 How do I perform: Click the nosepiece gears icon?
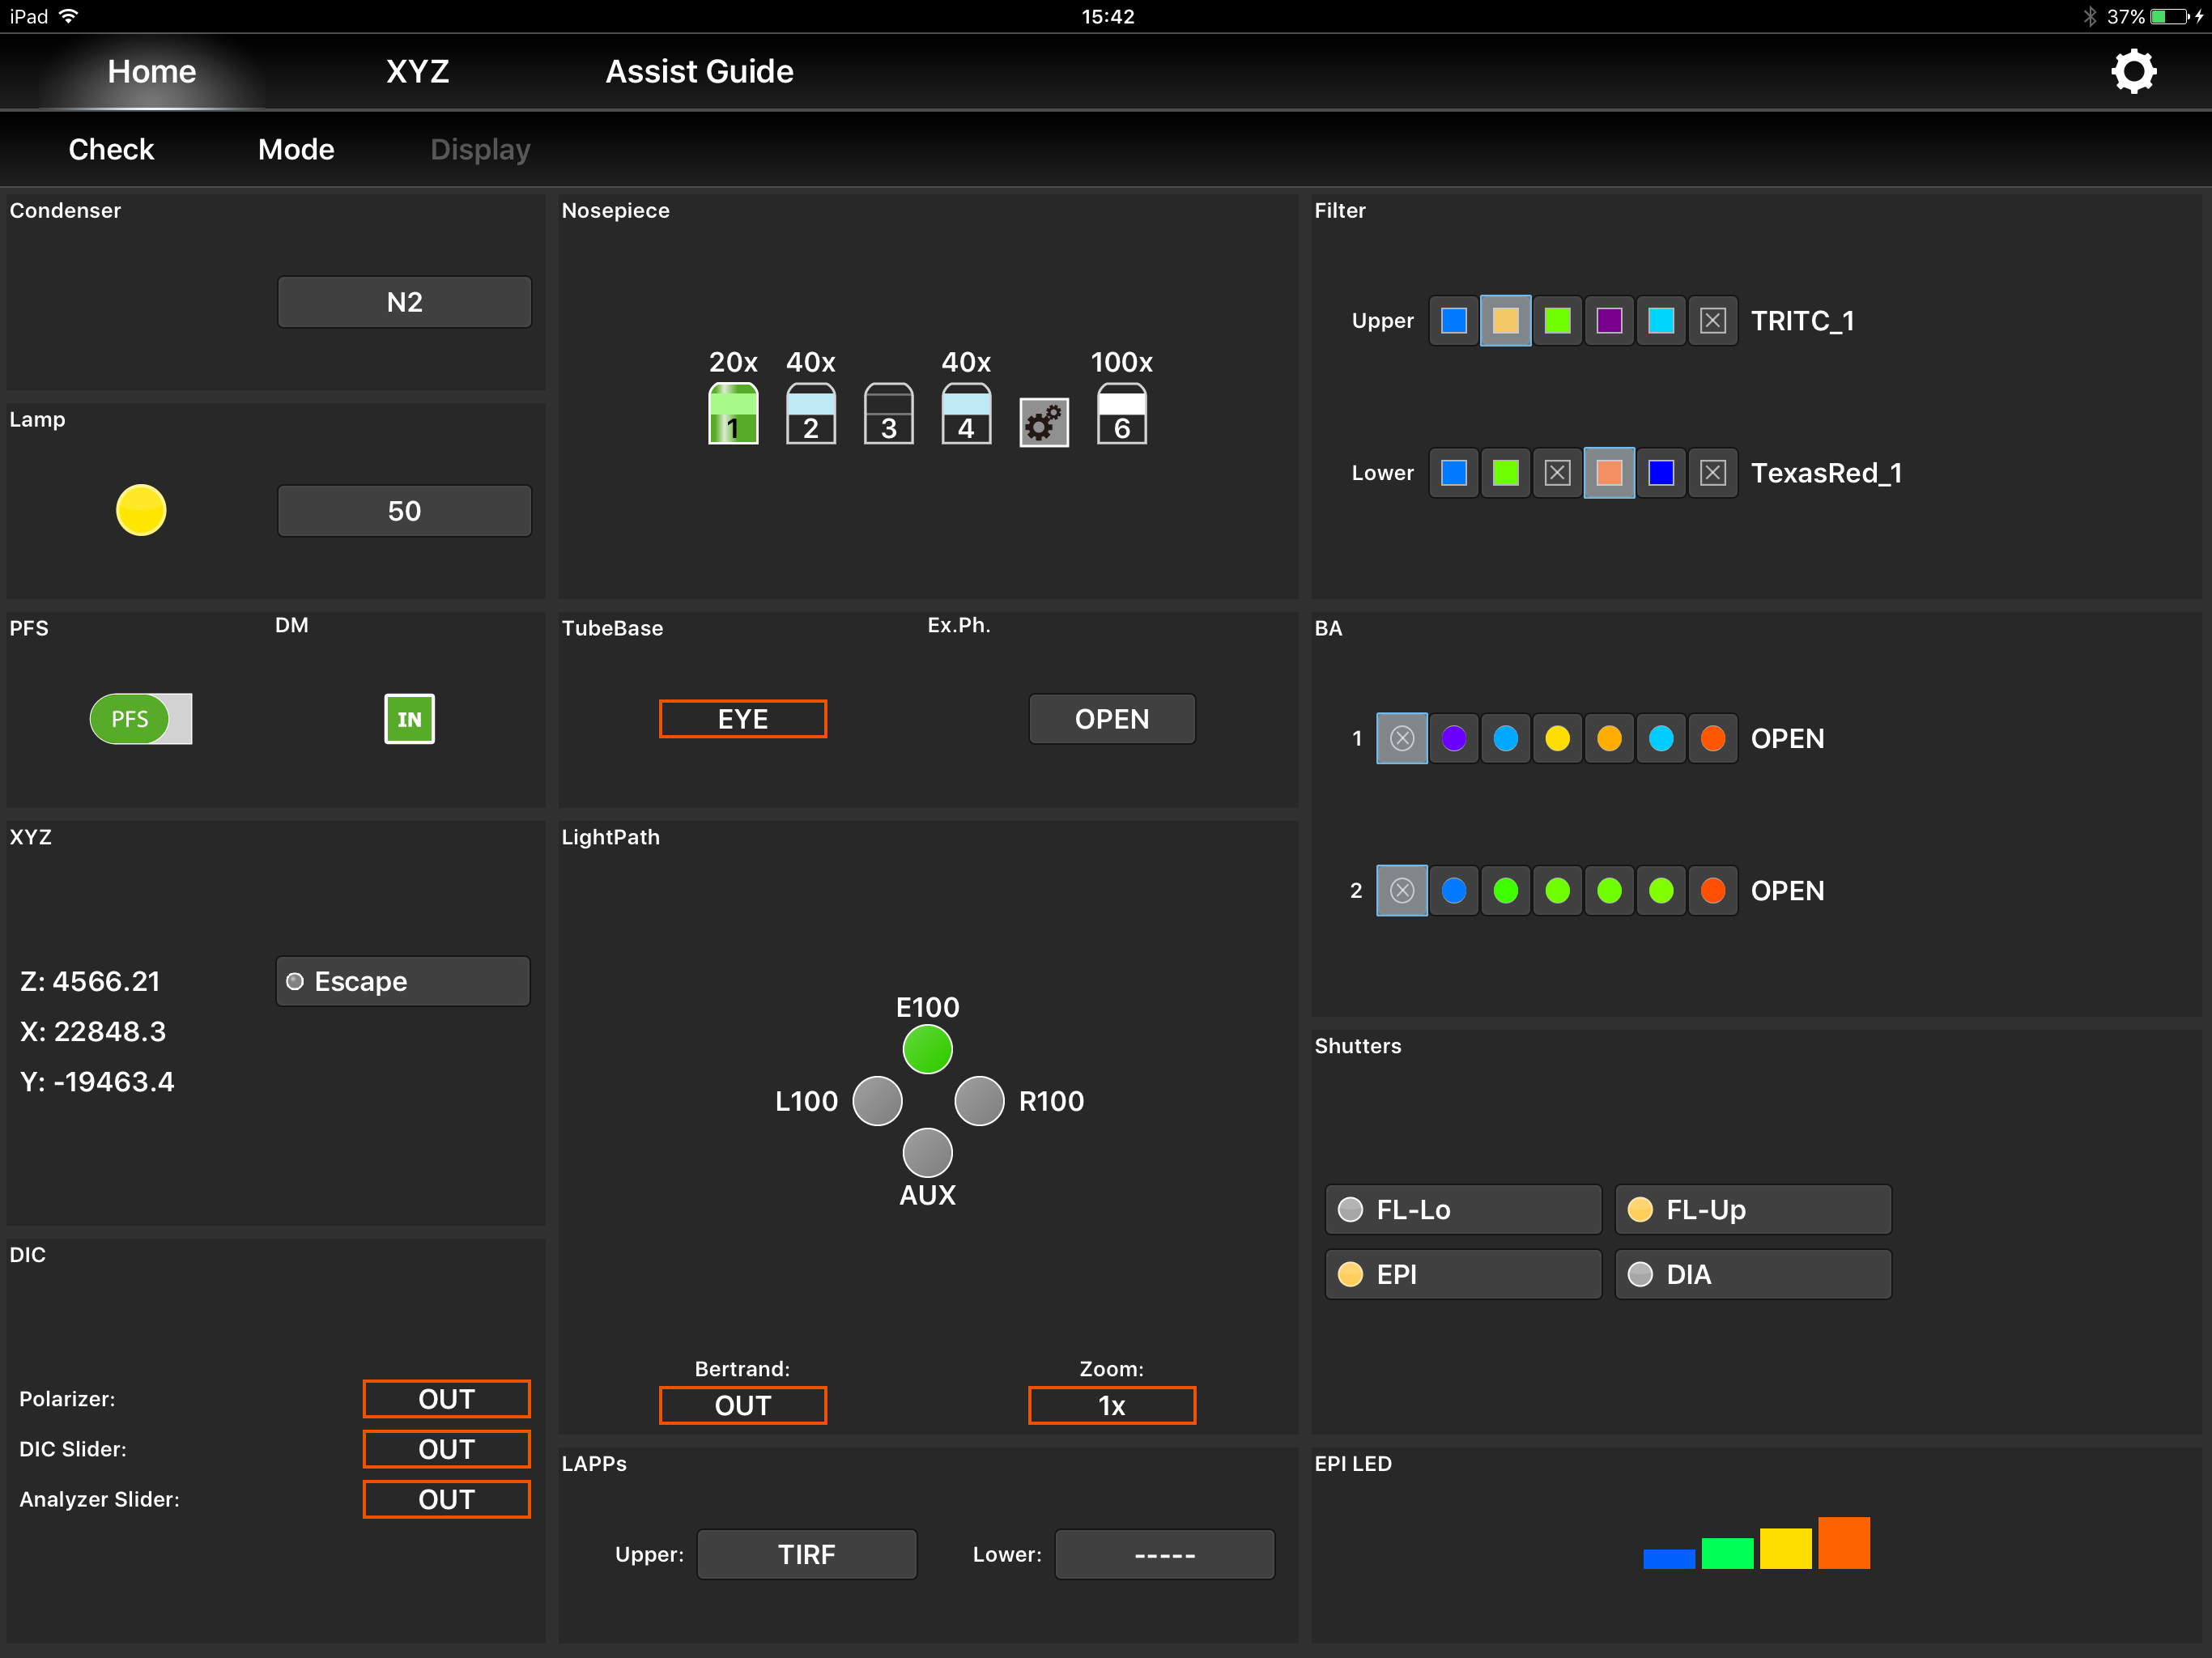point(1044,422)
